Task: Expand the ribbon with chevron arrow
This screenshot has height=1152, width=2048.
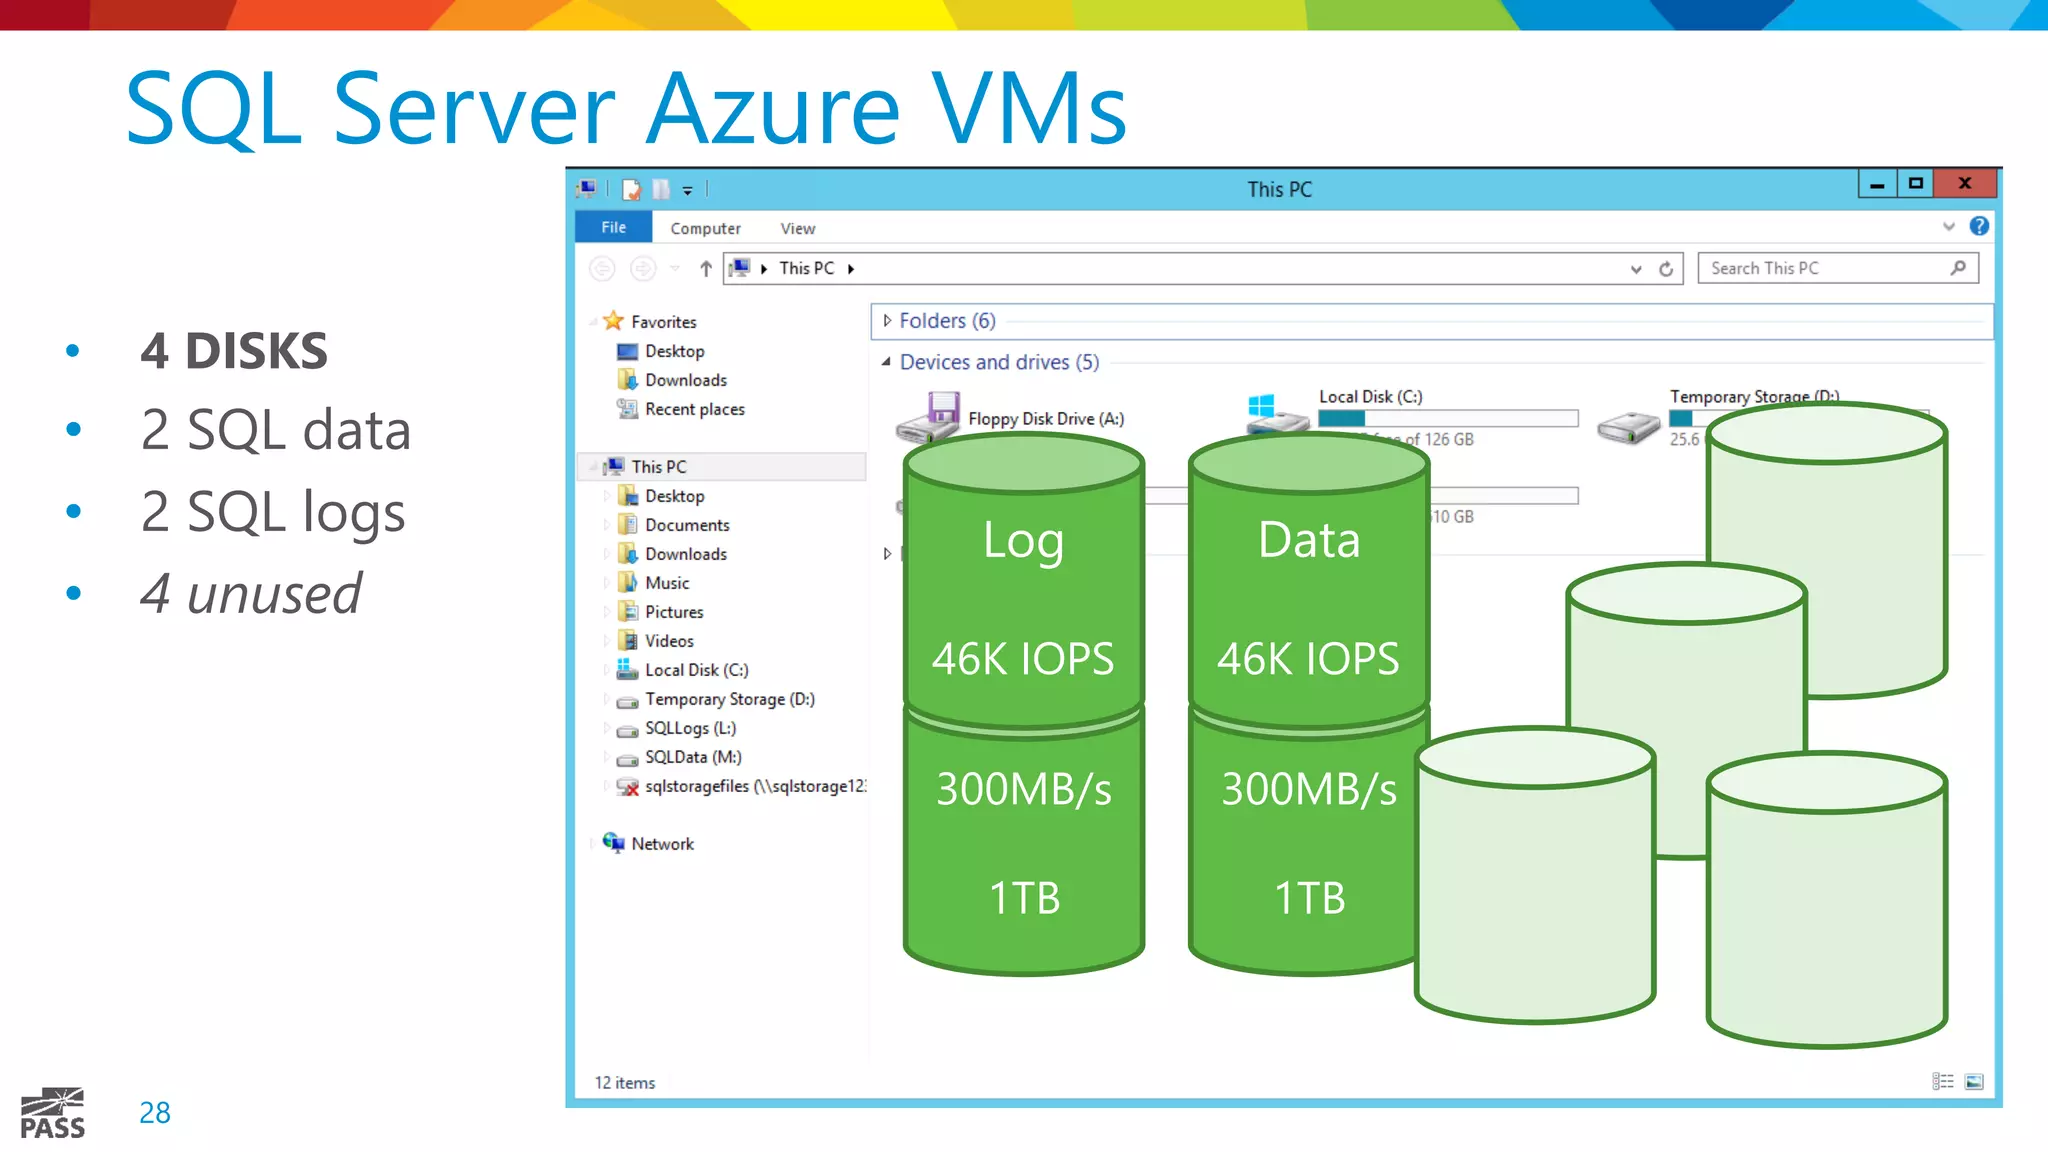Action: (x=1948, y=227)
